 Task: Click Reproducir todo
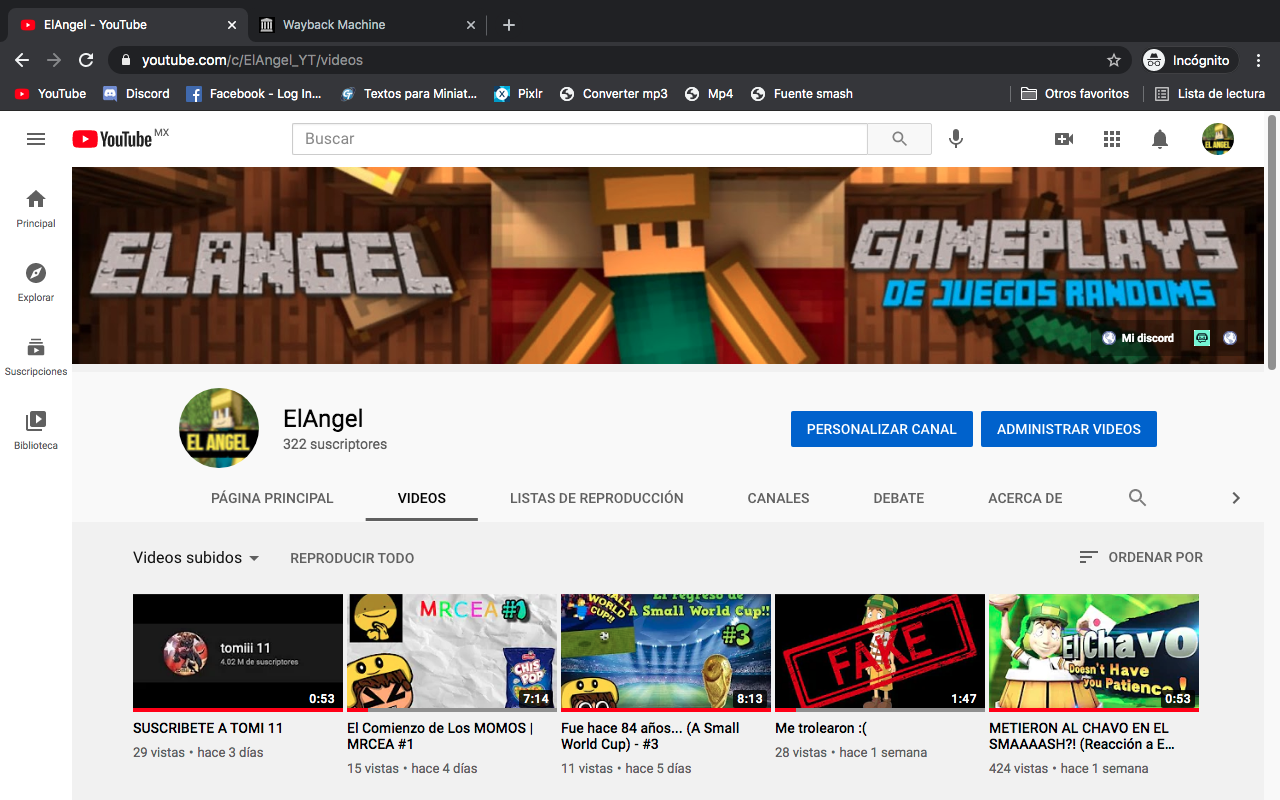click(352, 558)
